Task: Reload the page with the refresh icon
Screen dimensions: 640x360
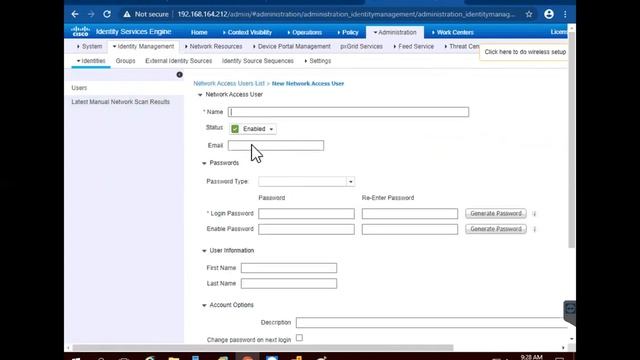Action: pos(107,14)
